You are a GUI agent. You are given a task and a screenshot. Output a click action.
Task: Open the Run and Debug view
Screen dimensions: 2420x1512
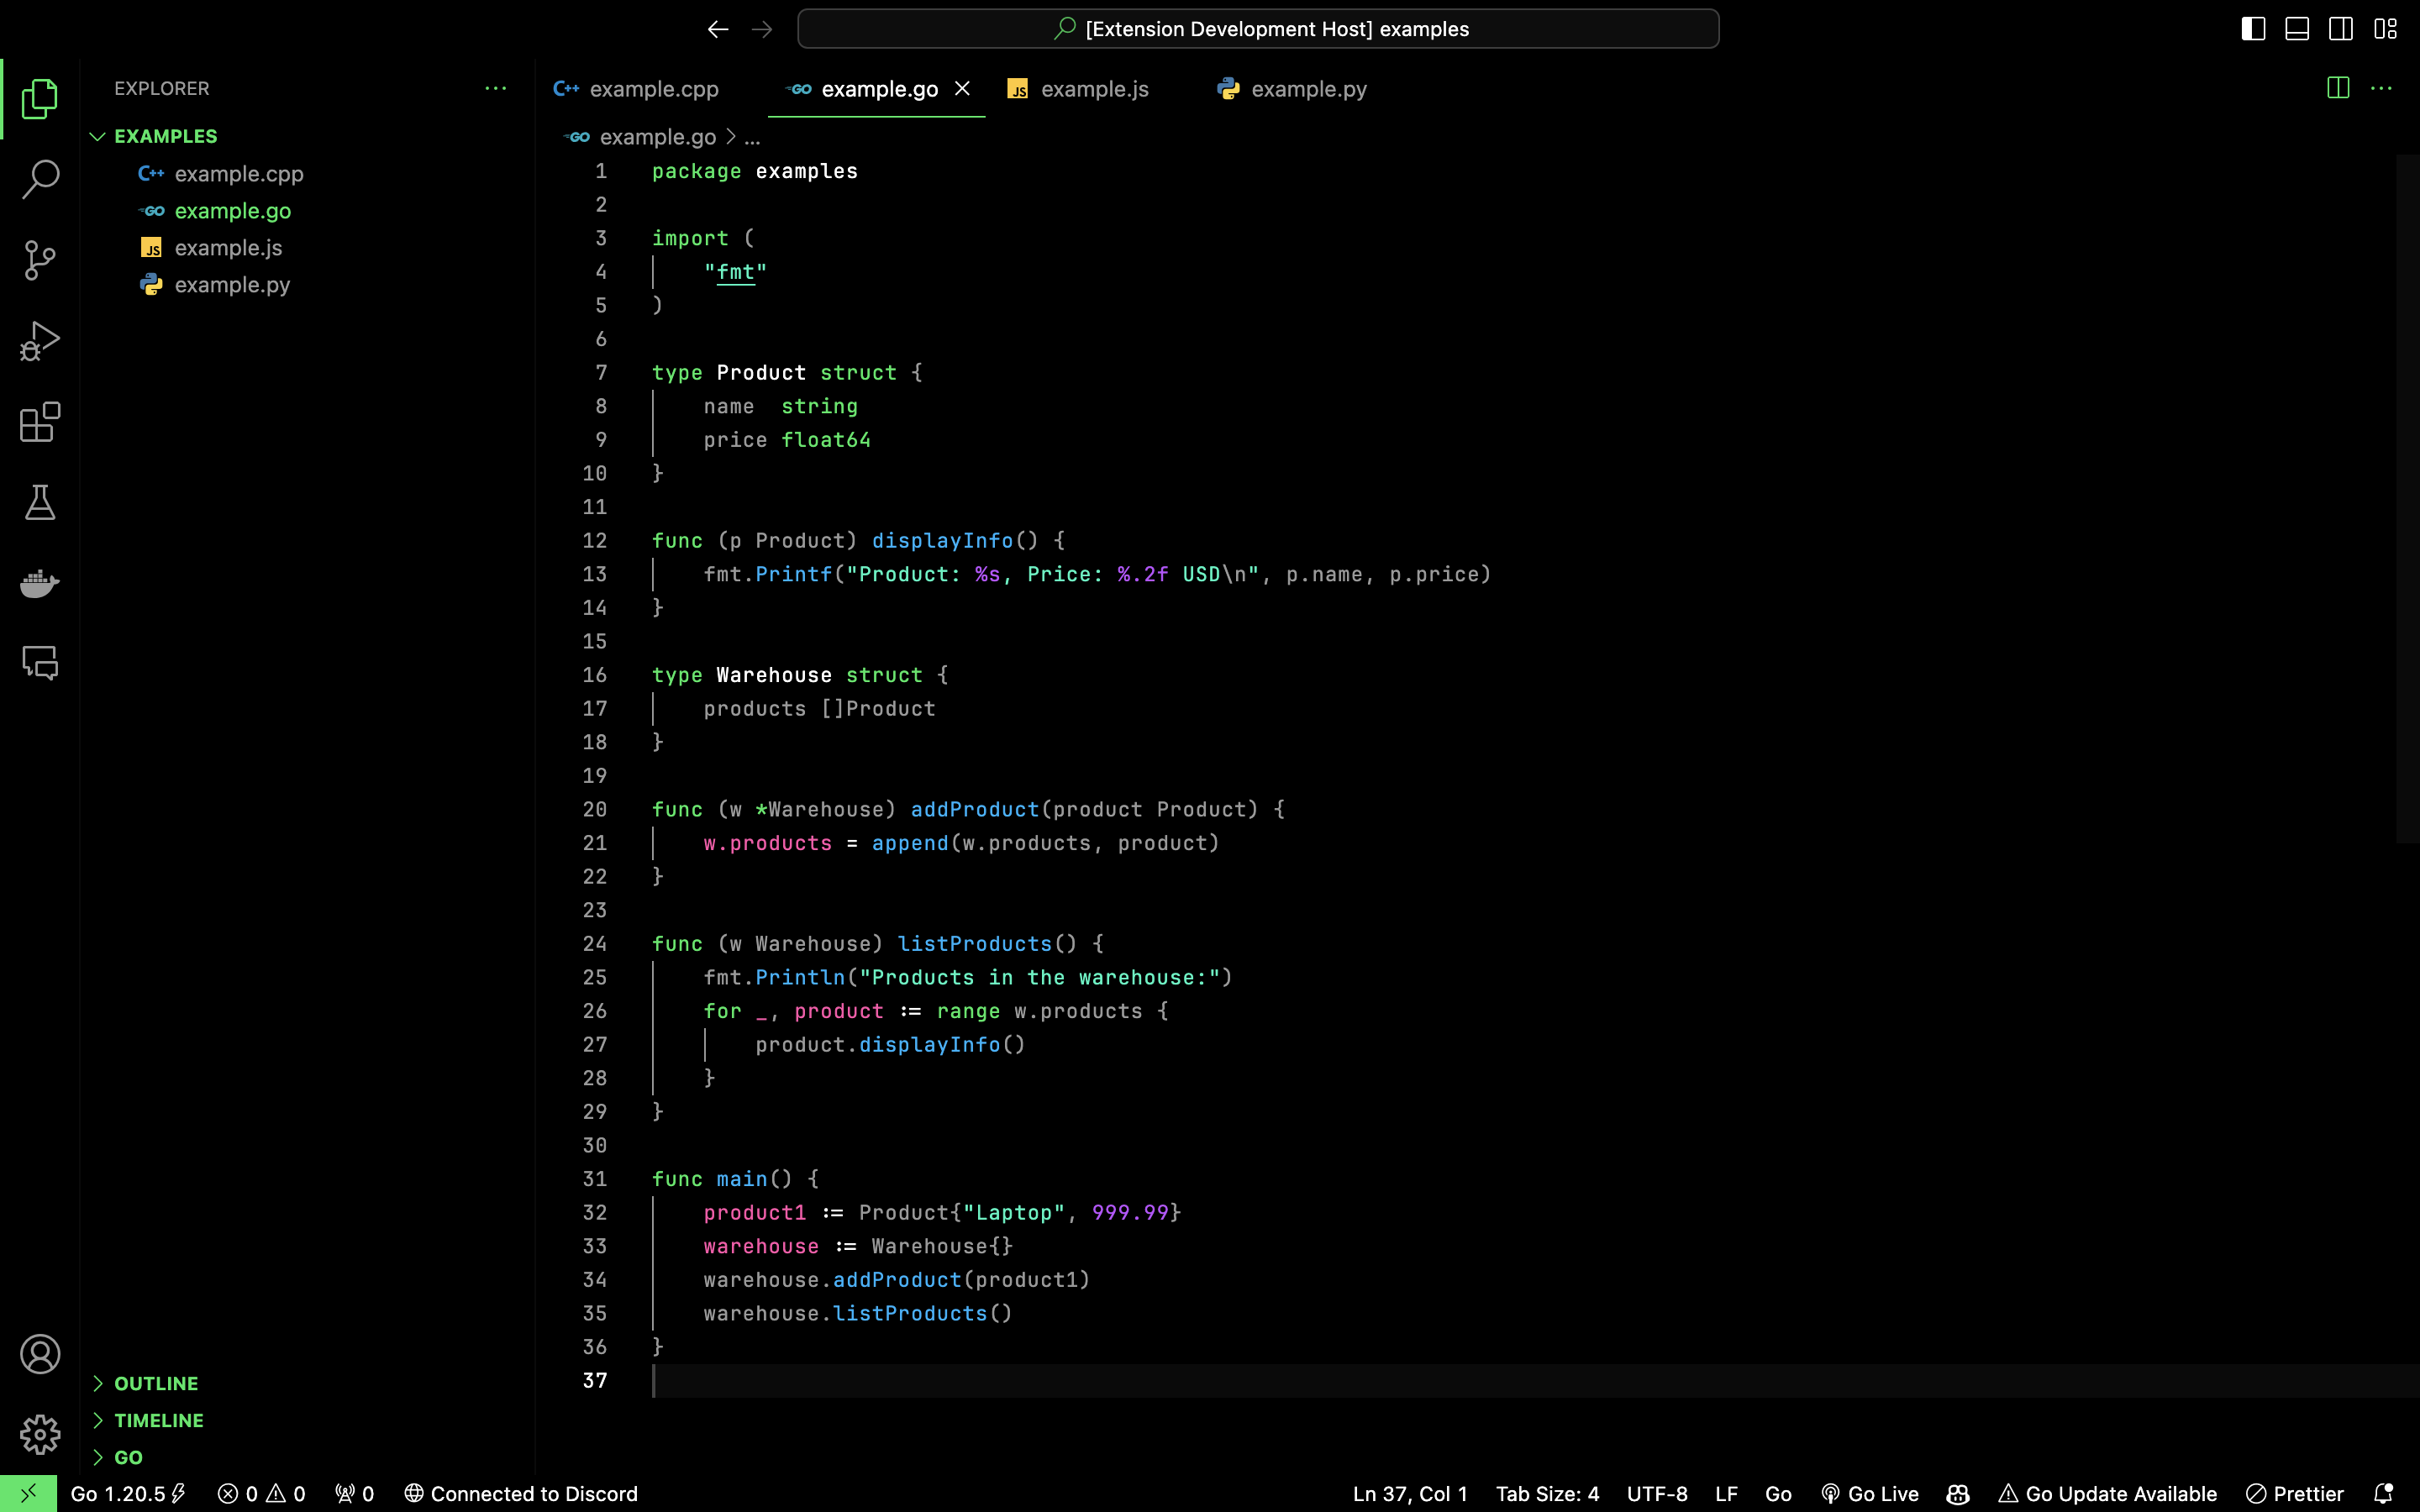click(40, 341)
